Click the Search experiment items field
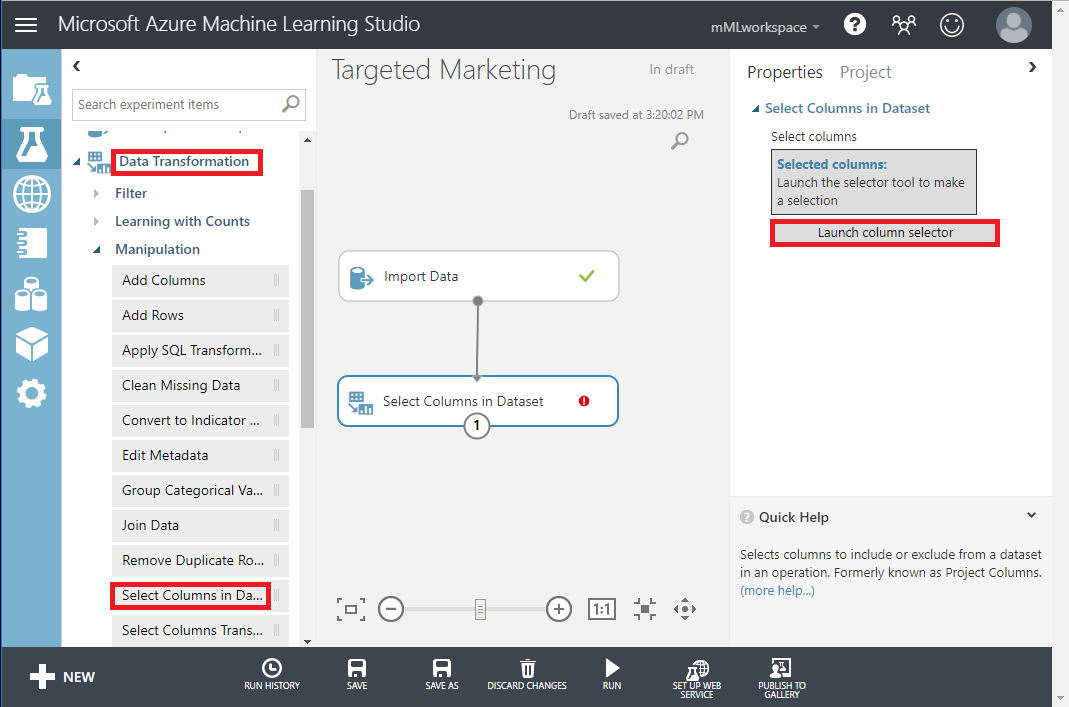1069x707 pixels. coord(178,104)
